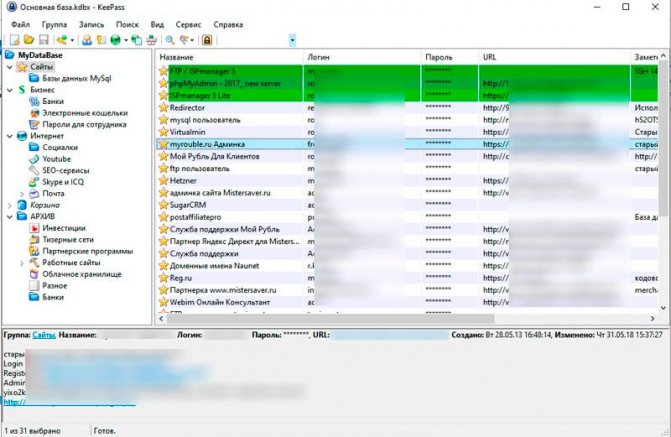Click the star icon of the SugarCRM entry
This screenshot has height=437, width=671.
pyautogui.click(x=163, y=205)
